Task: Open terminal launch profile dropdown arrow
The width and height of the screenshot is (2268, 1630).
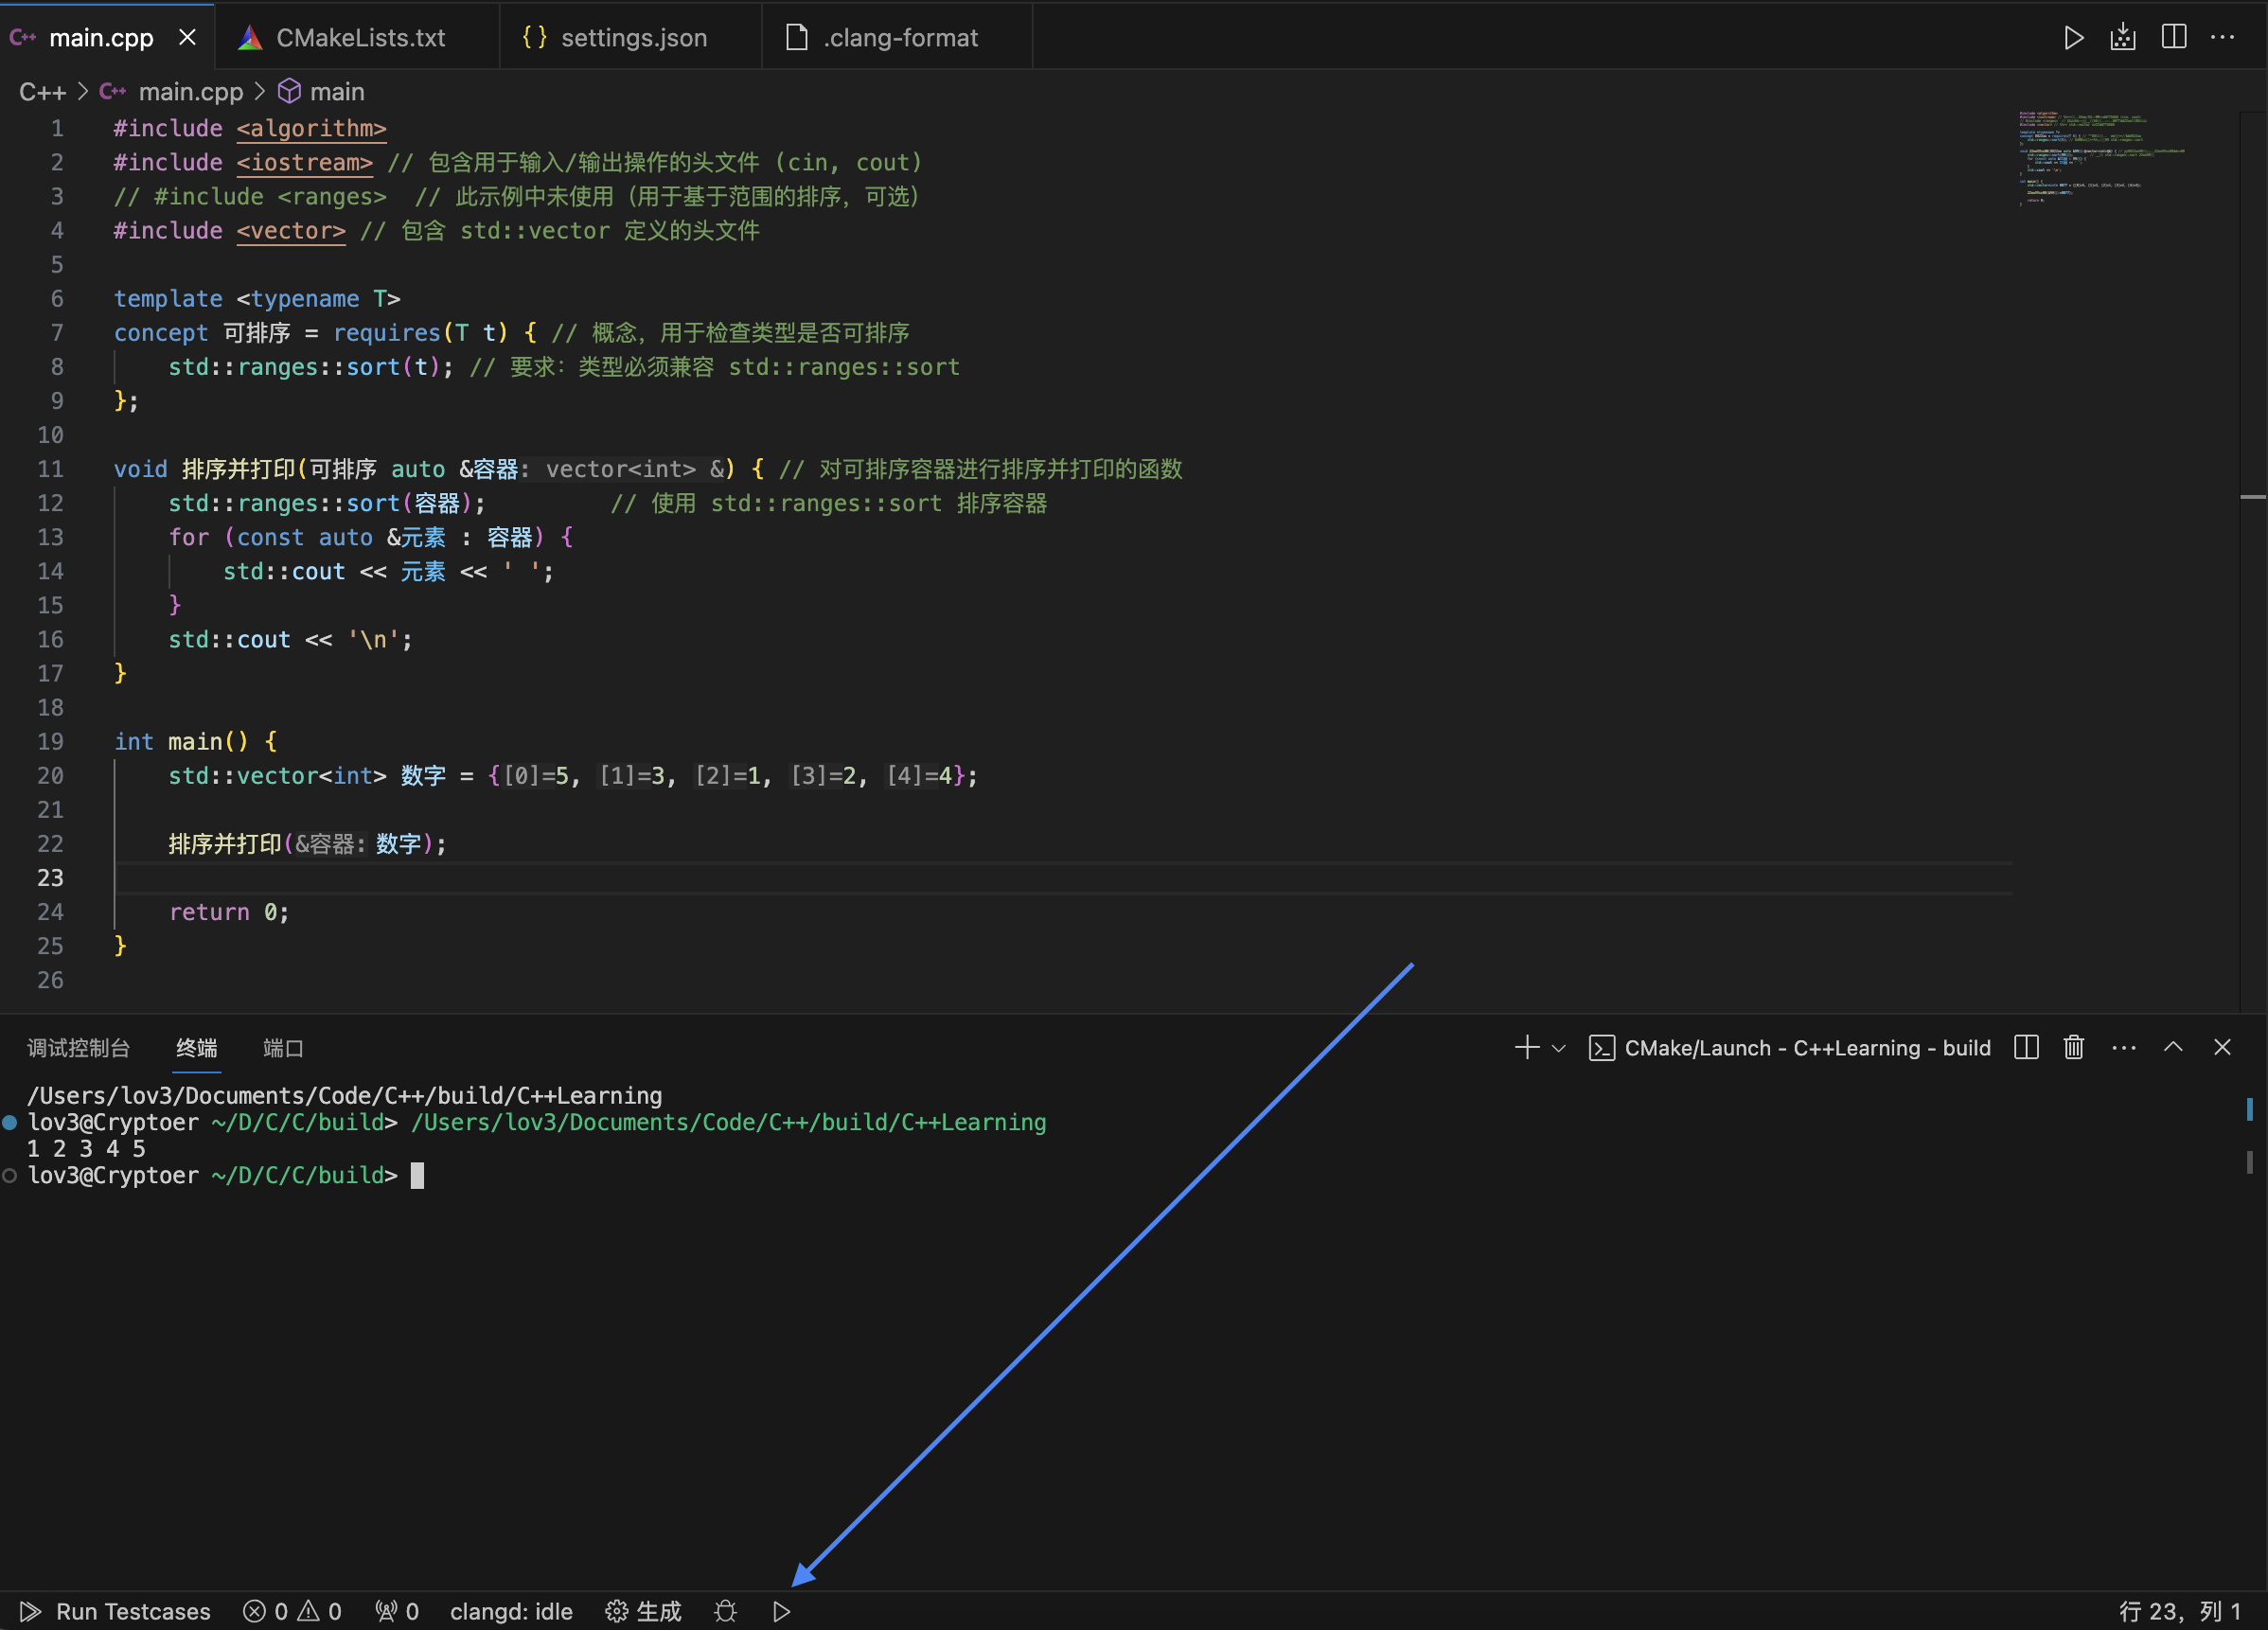Action: pyautogui.click(x=1558, y=1048)
